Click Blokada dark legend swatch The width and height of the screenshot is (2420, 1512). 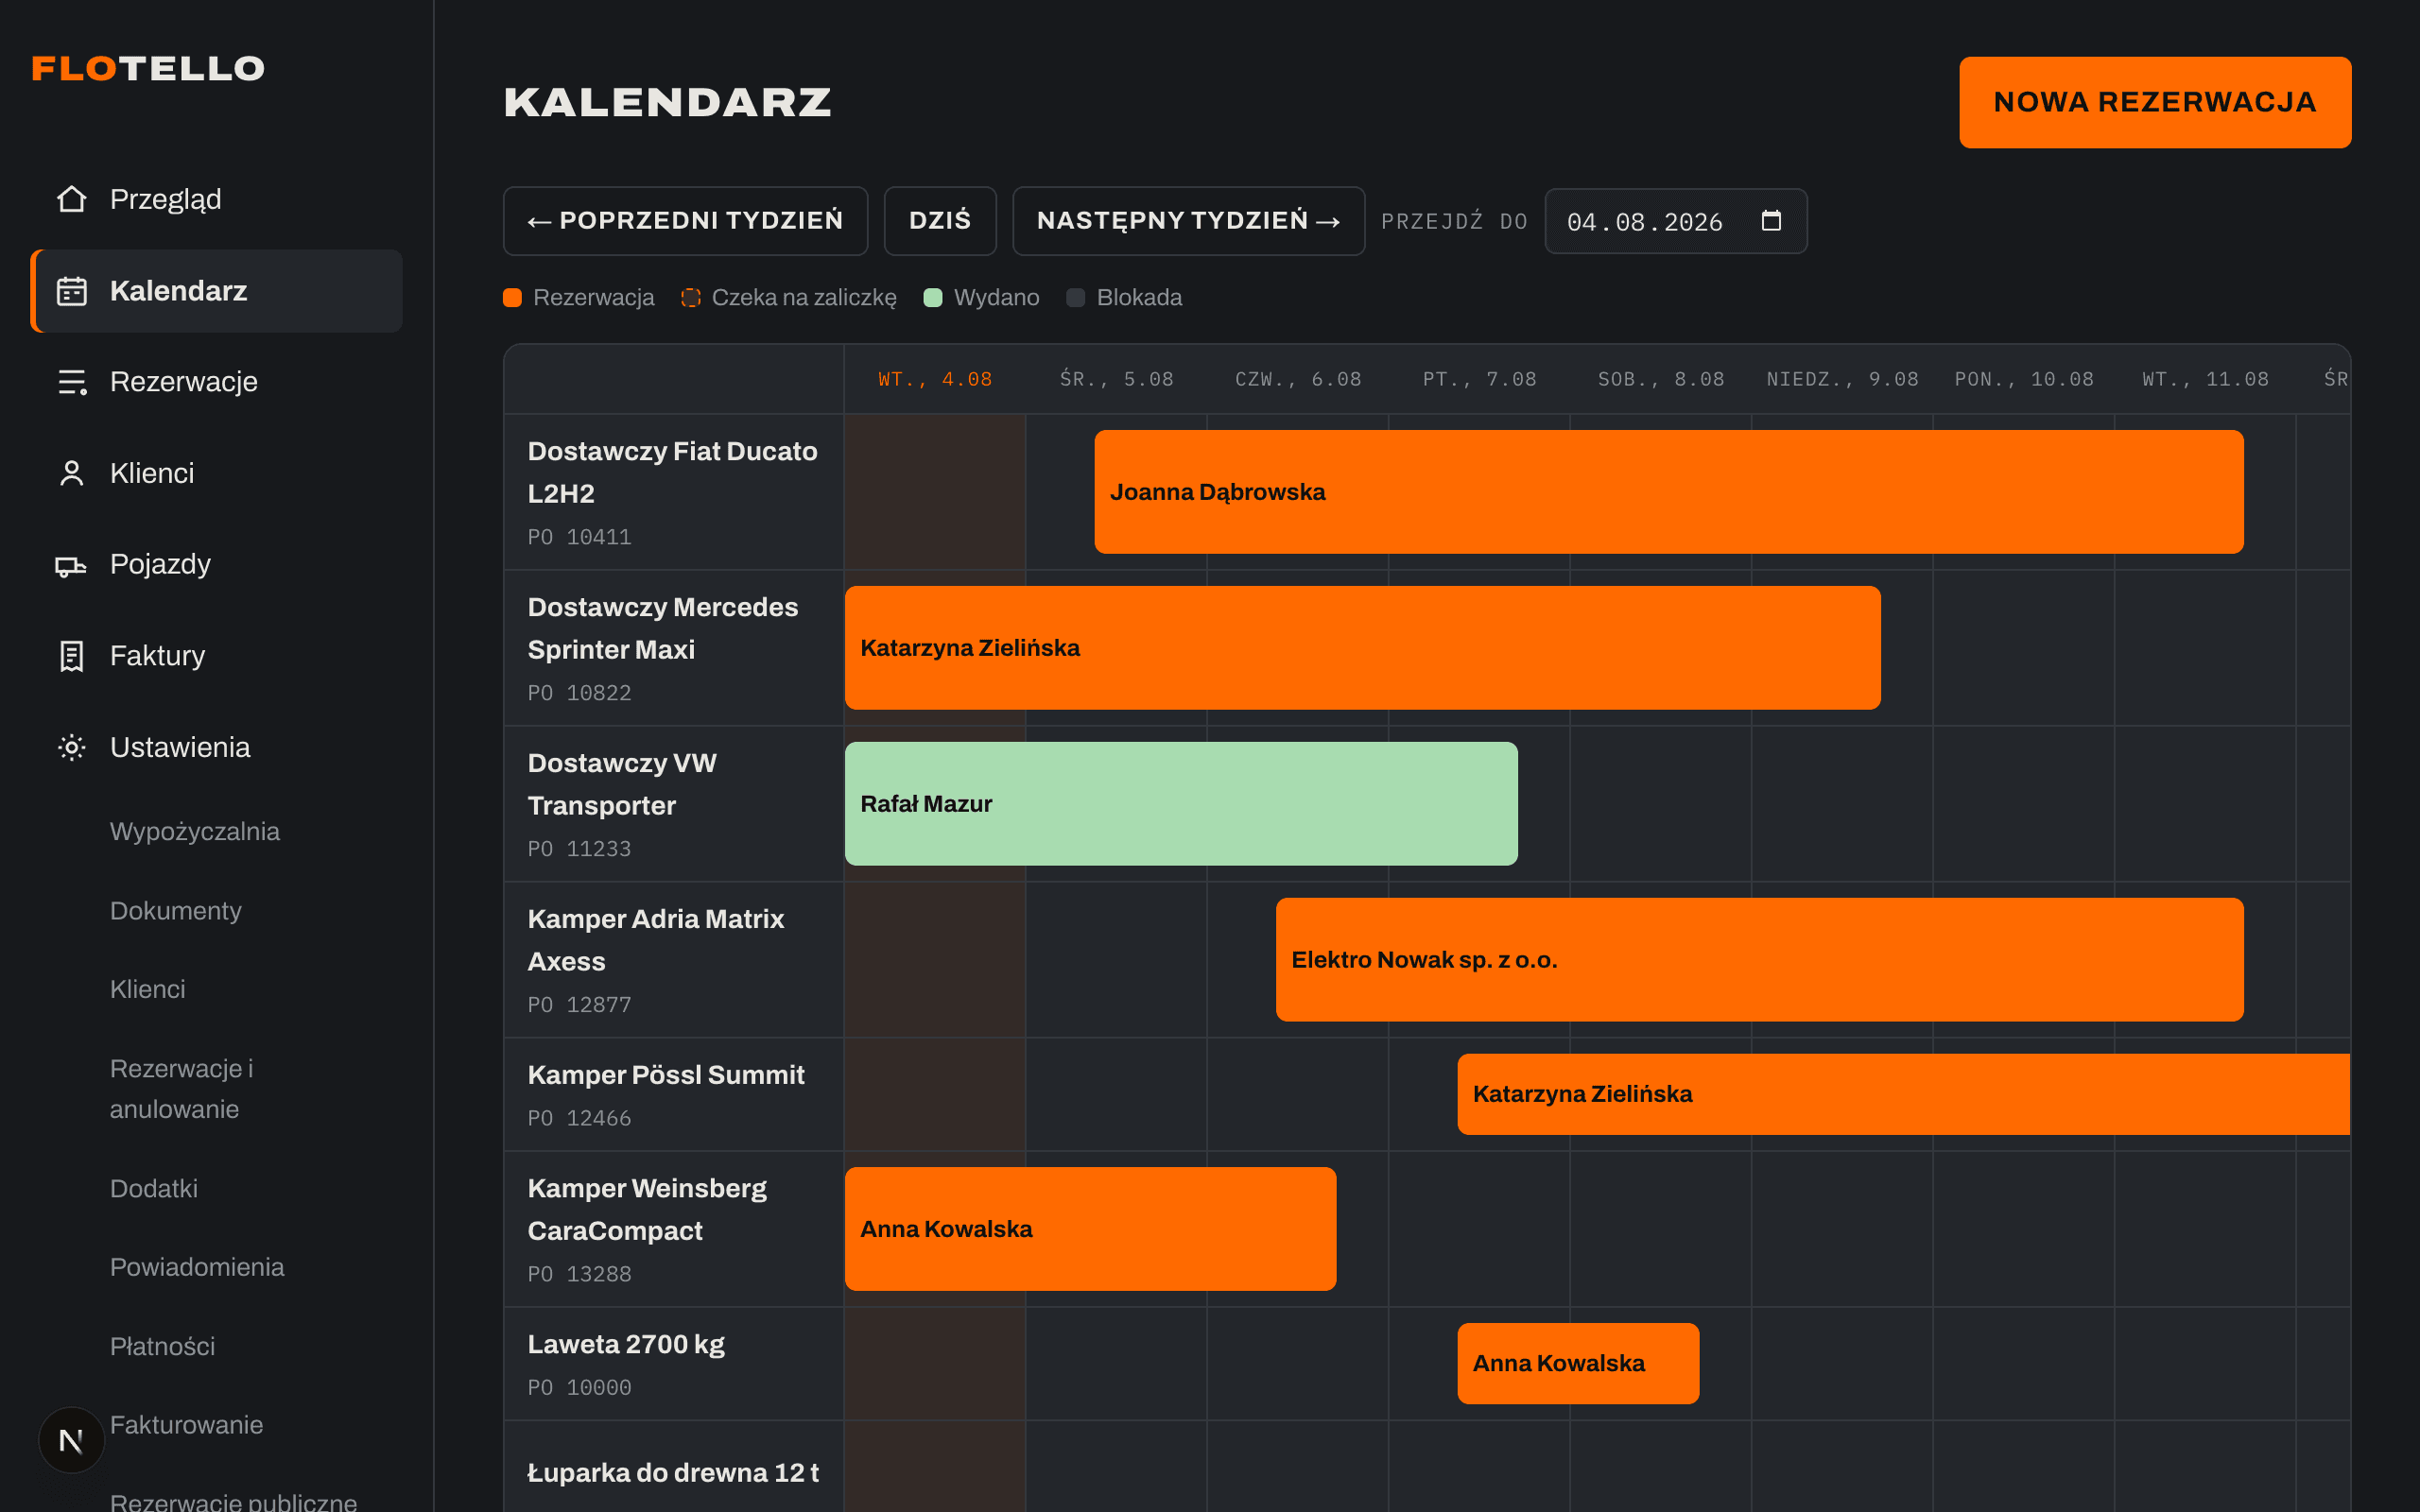1076,298
